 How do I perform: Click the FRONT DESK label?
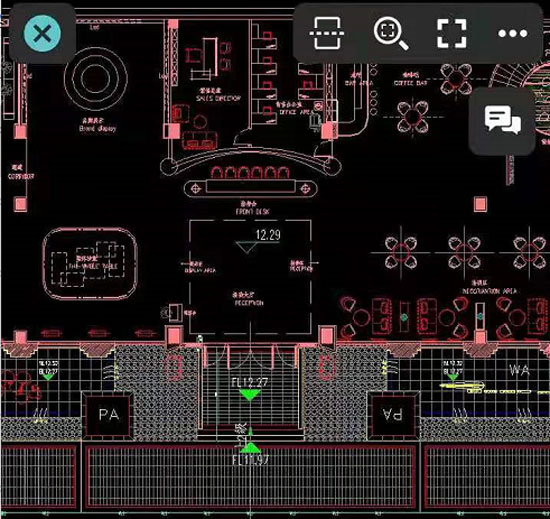[x=252, y=212]
